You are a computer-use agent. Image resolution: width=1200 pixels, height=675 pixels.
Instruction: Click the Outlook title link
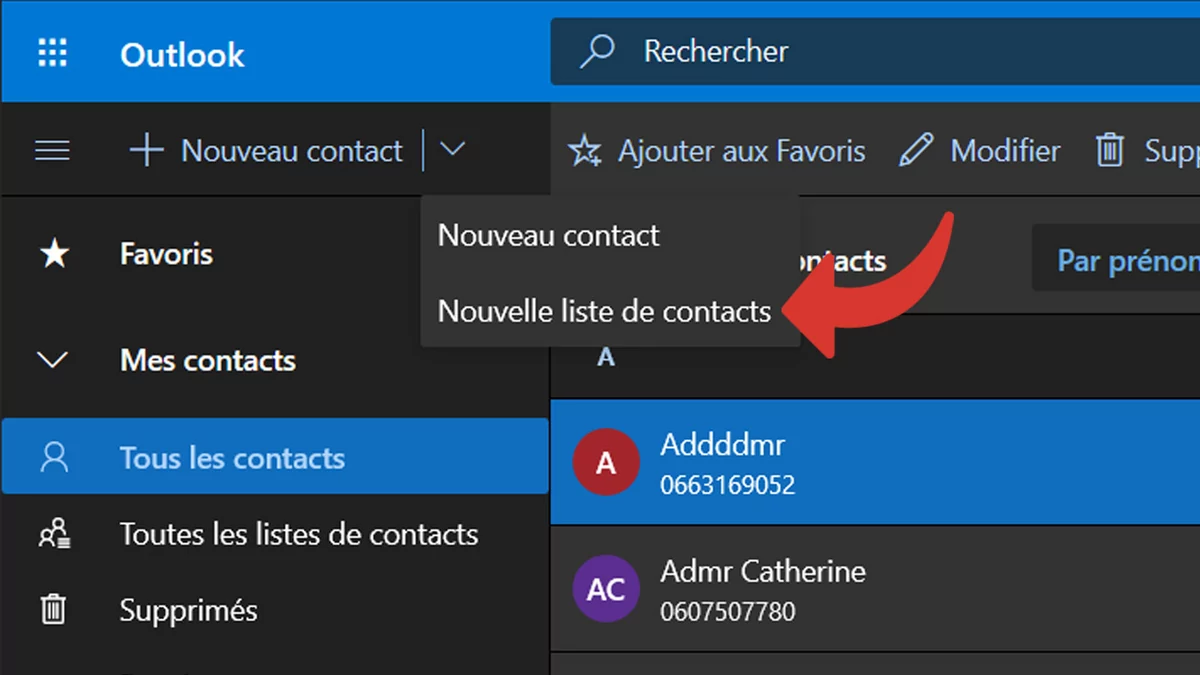click(182, 54)
